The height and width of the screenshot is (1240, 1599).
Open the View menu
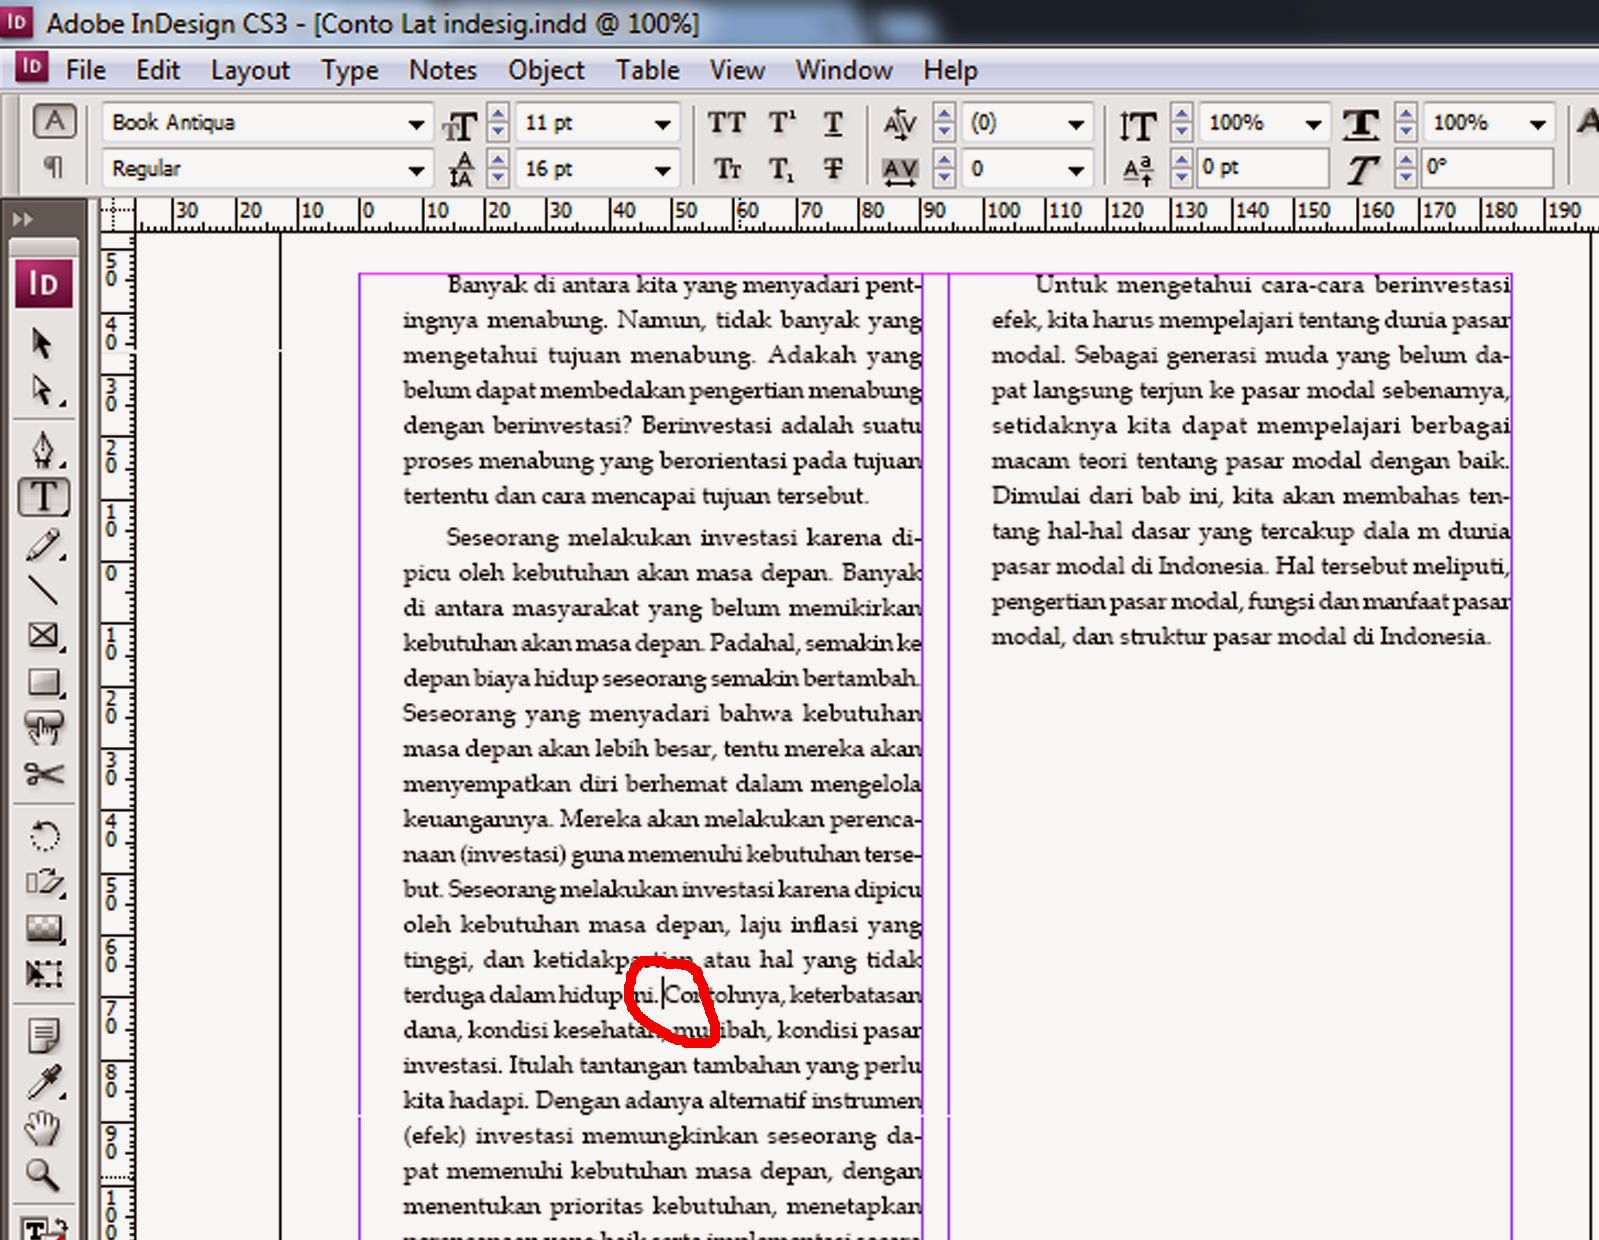tap(737, 70)
